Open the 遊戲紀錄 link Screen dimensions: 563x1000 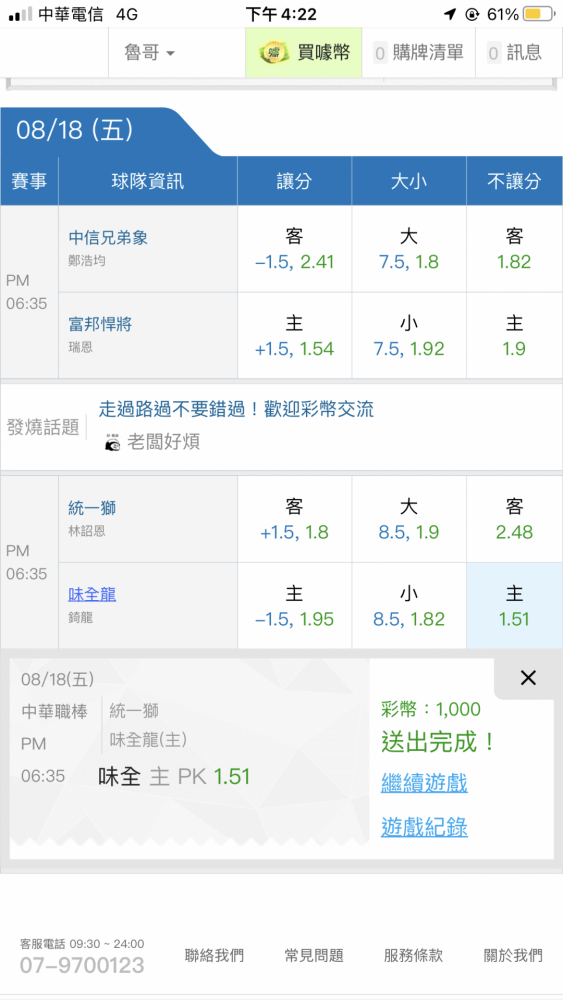(424, 827)
